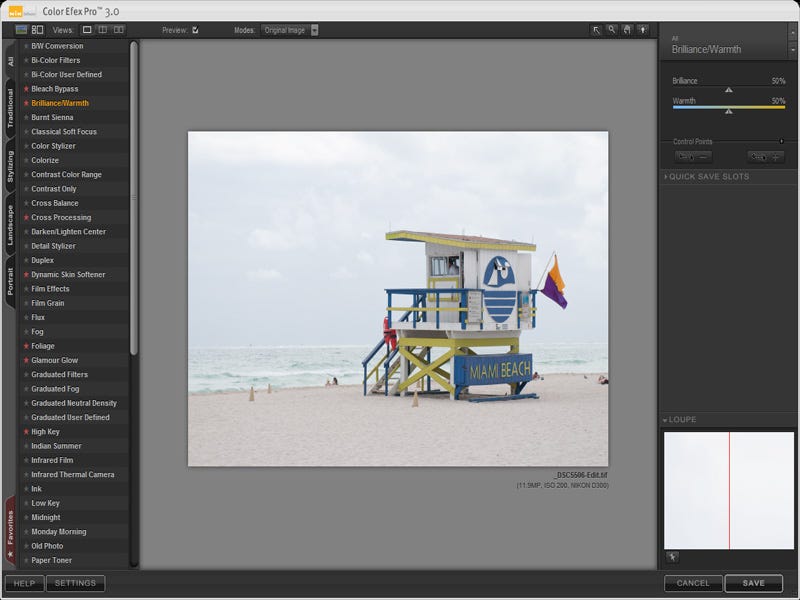The height and width of the screenshot is (600, 800).
Task: Open the Settings button
Action: click(76, 583)
